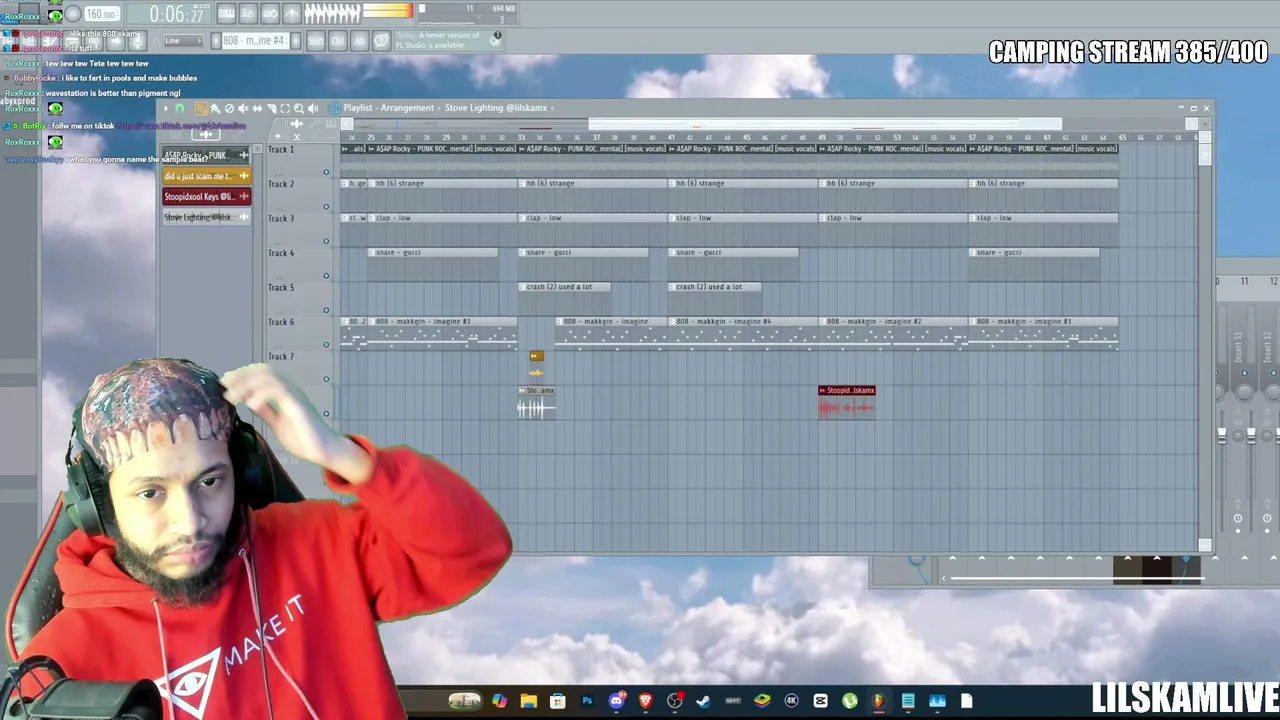Select 'Stoopidxool Keys' red item in picker

coord(206,196)
